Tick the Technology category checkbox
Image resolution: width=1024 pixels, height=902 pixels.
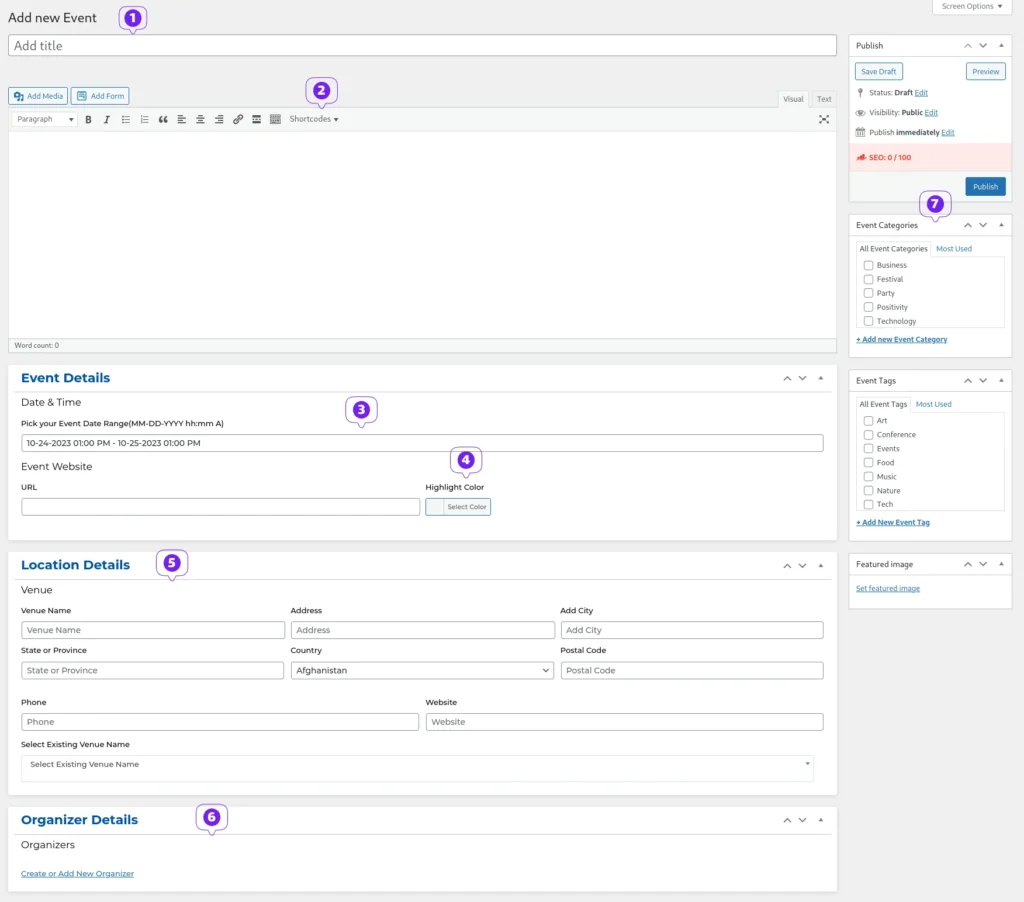[x=868, y=321]
